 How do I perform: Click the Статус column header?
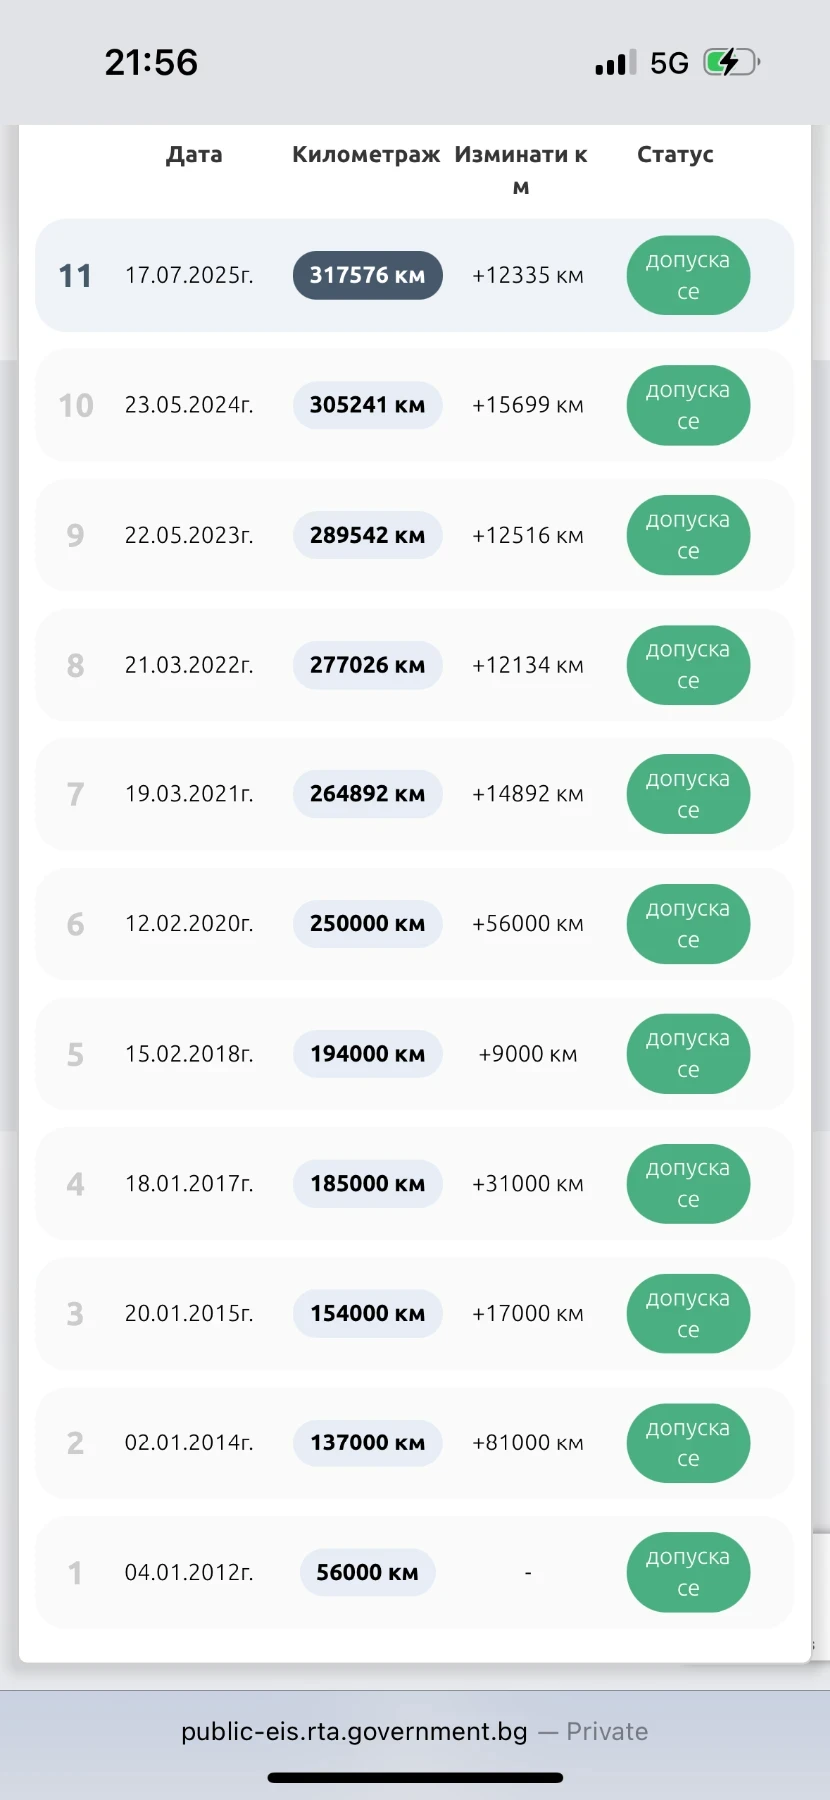click(675, 155)
